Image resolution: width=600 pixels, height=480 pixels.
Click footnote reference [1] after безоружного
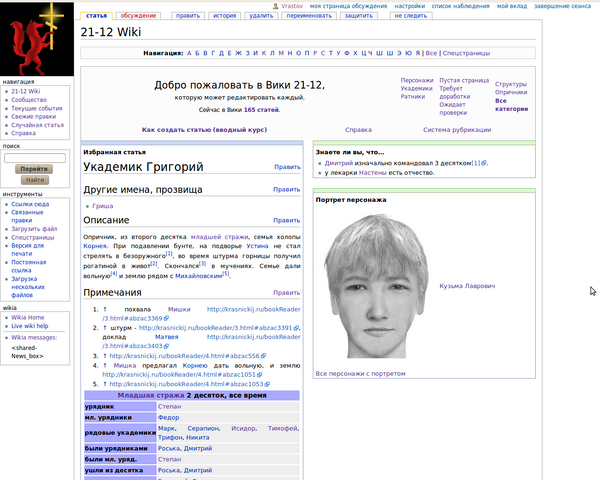(169, 254)
